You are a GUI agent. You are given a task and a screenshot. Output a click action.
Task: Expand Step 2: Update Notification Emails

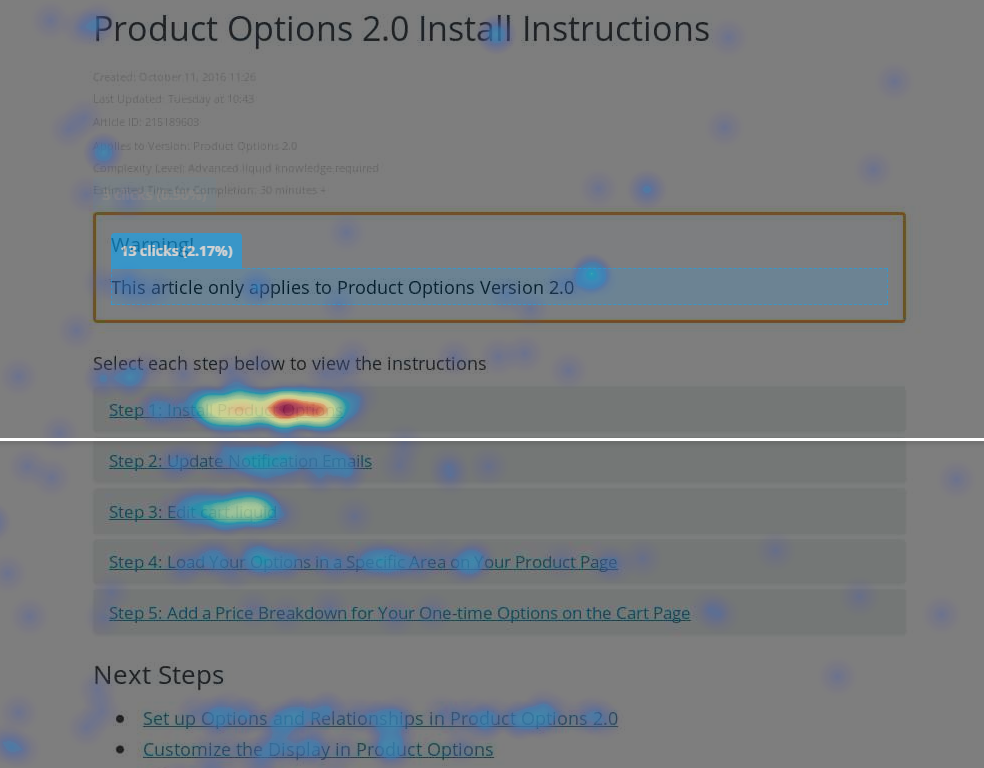tap(240, 461)
